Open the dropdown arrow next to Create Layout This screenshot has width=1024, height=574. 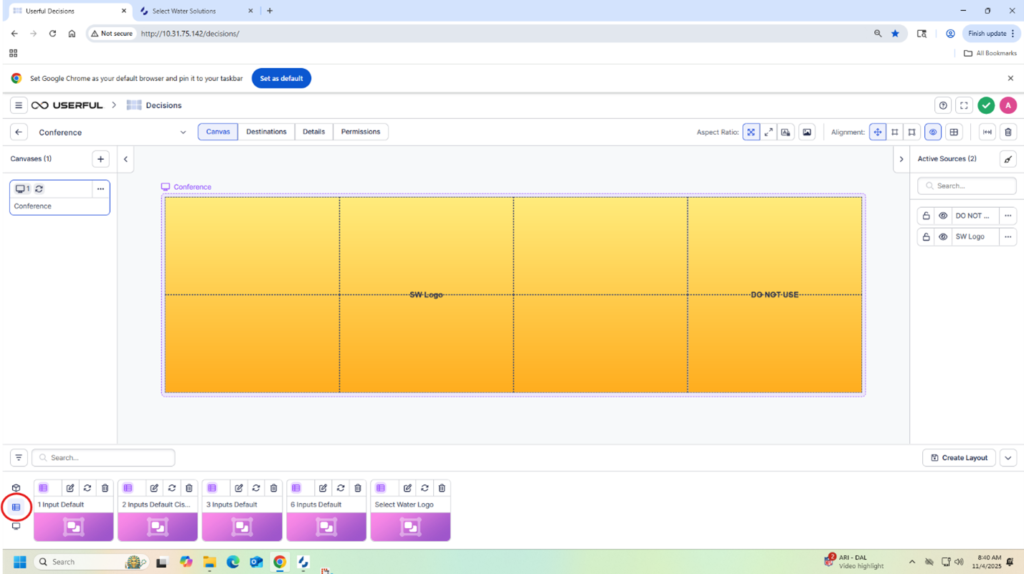coord(1008,458)
